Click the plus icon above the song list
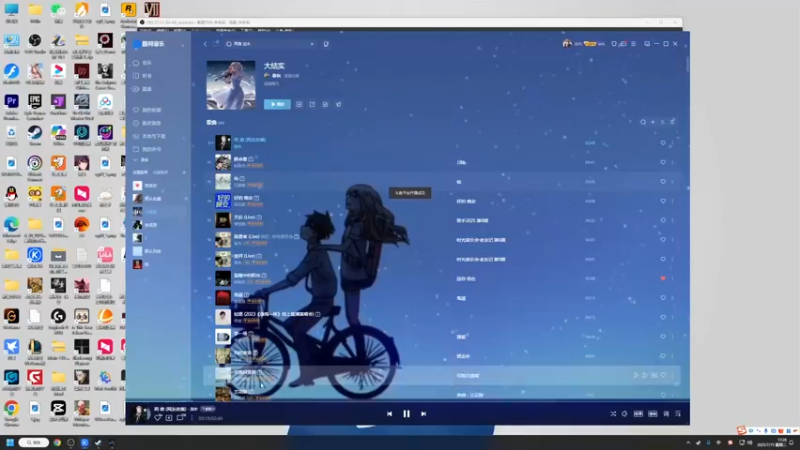Image resolution: width=800 pixels, height=450 pixels. [x=653, y=122]
